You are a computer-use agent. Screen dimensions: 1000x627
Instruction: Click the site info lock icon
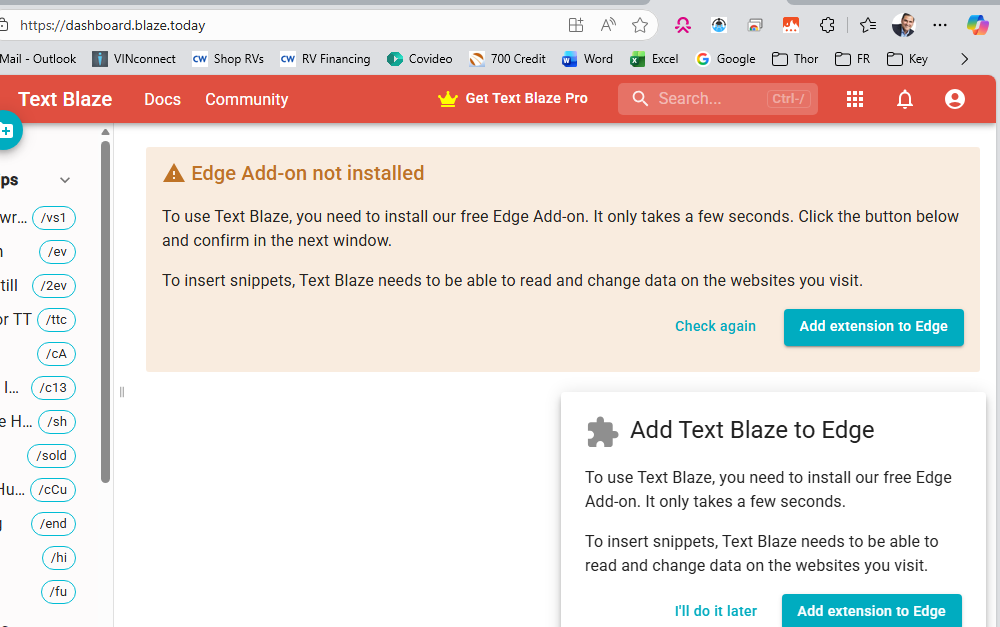click(x=3, y=26)
